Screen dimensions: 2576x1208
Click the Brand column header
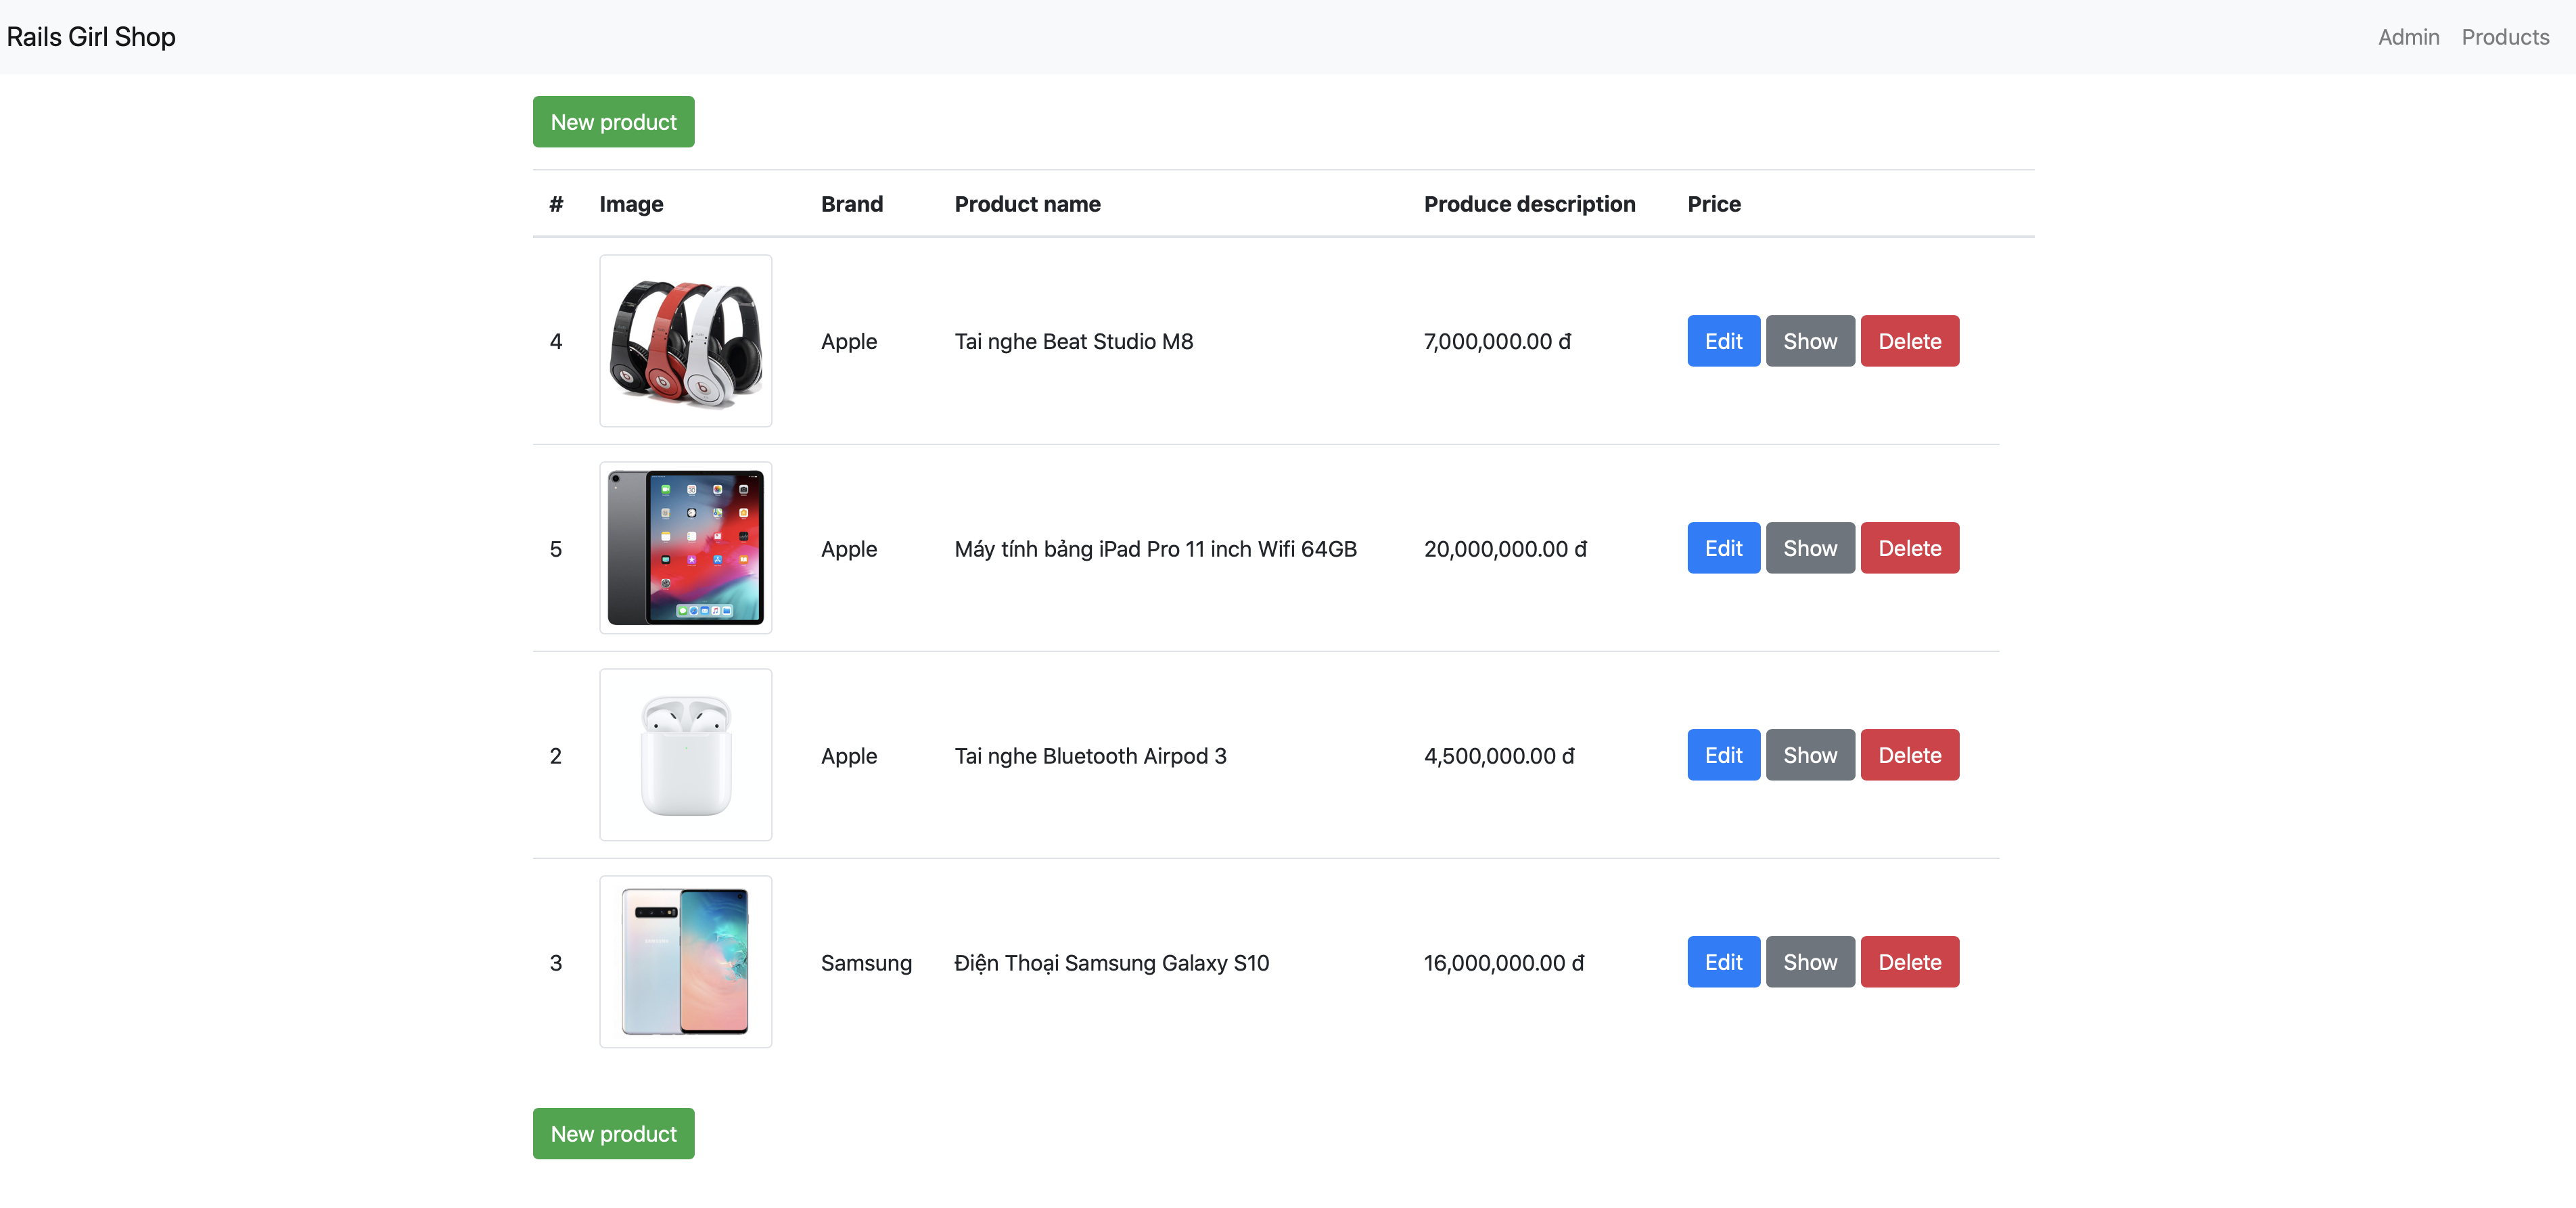[x=851, y=202]
